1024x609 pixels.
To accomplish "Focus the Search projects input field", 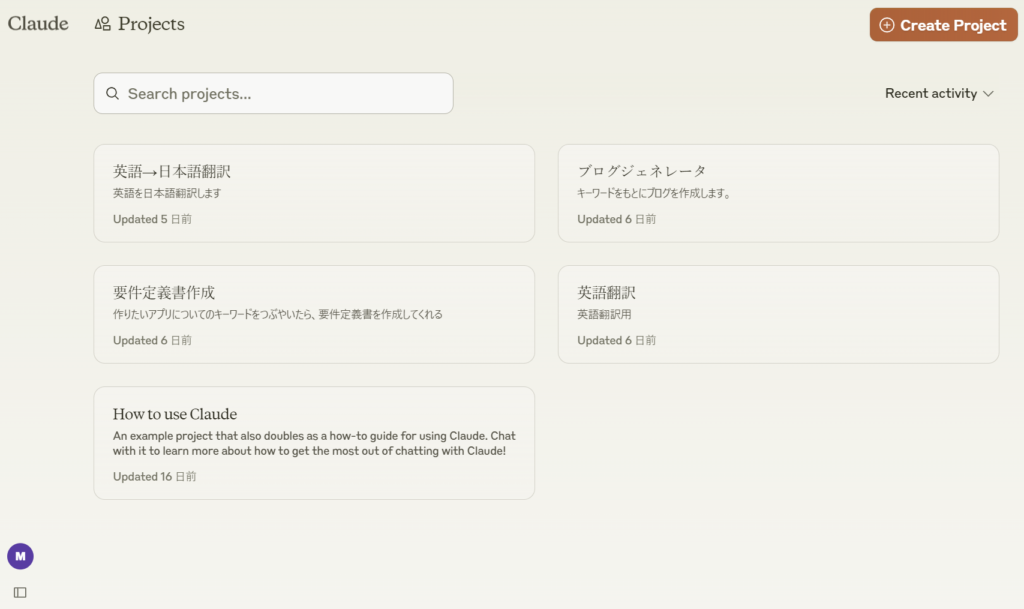I will (x=285, y=94).
